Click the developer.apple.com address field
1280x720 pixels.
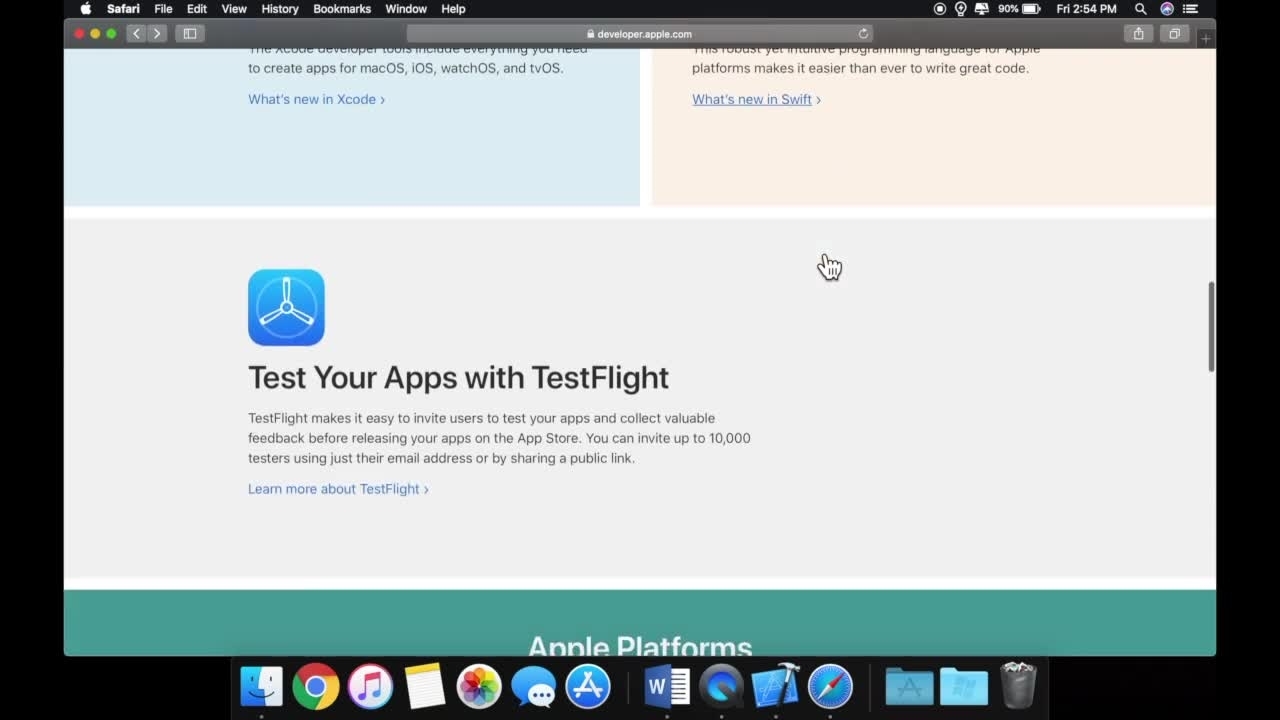[640, 34]
